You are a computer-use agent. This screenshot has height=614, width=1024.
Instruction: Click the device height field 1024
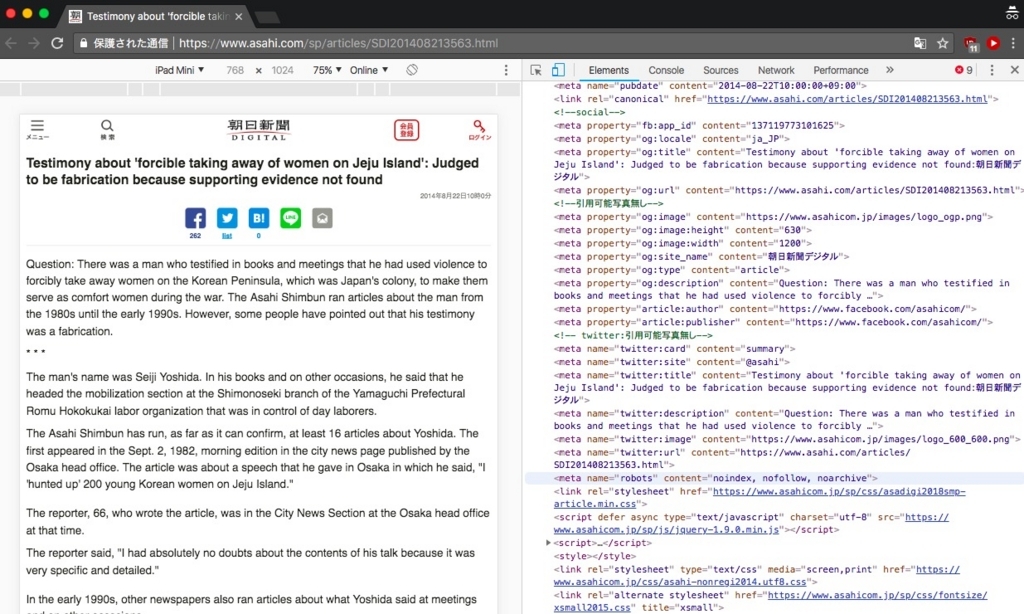tap(282, 70)
